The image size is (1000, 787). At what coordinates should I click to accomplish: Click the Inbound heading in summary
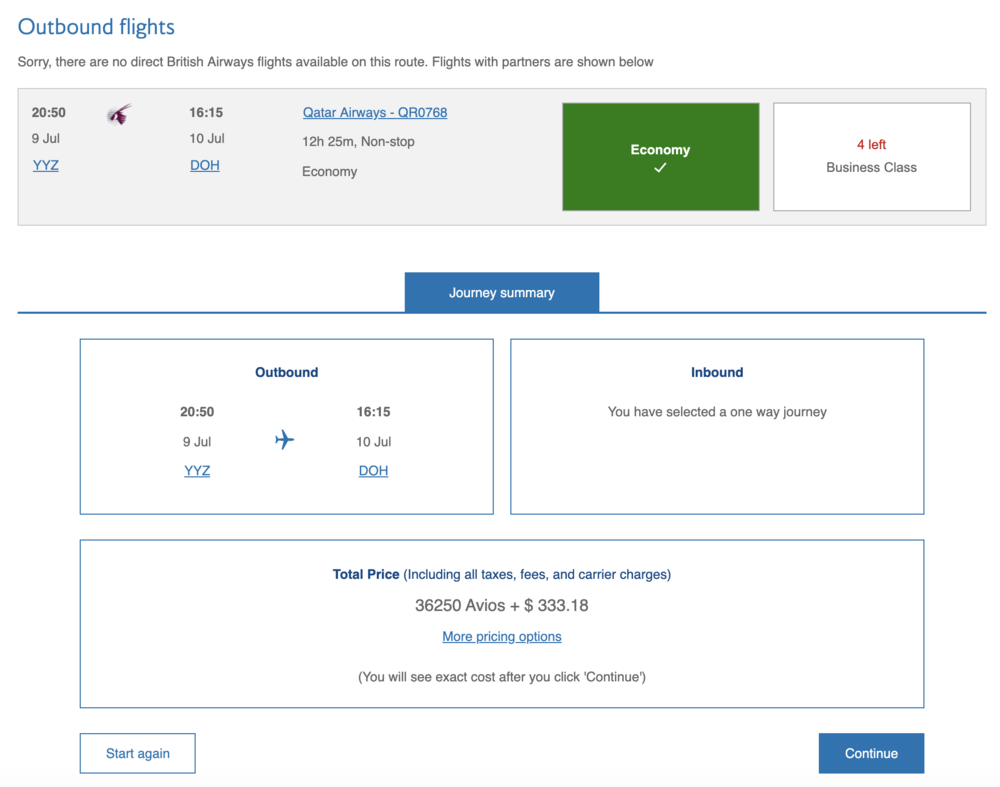point(717,372)
